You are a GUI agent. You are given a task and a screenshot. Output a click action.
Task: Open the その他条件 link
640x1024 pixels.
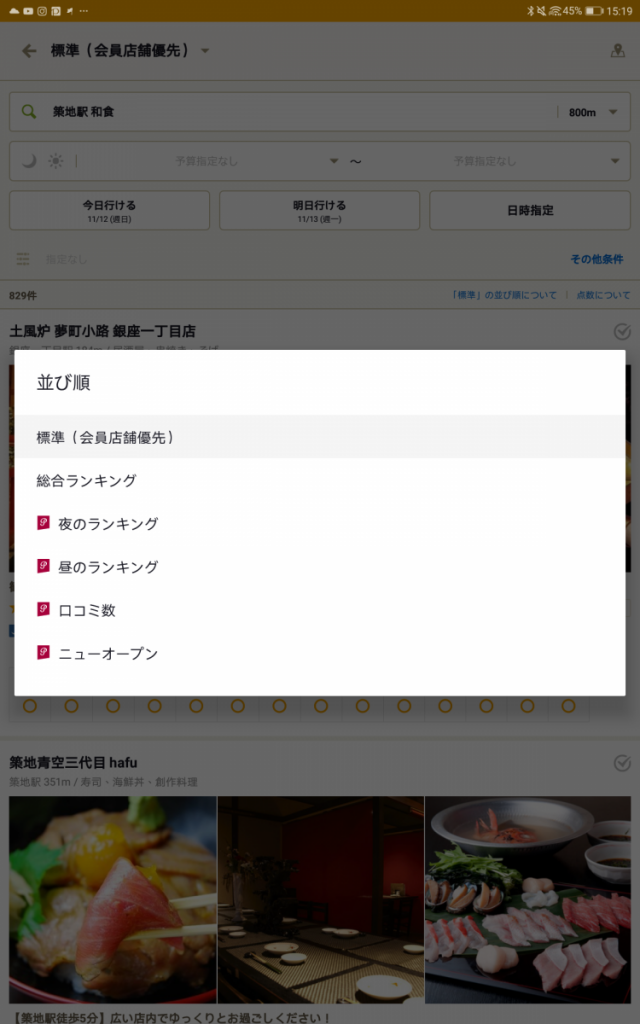point(596,259)
